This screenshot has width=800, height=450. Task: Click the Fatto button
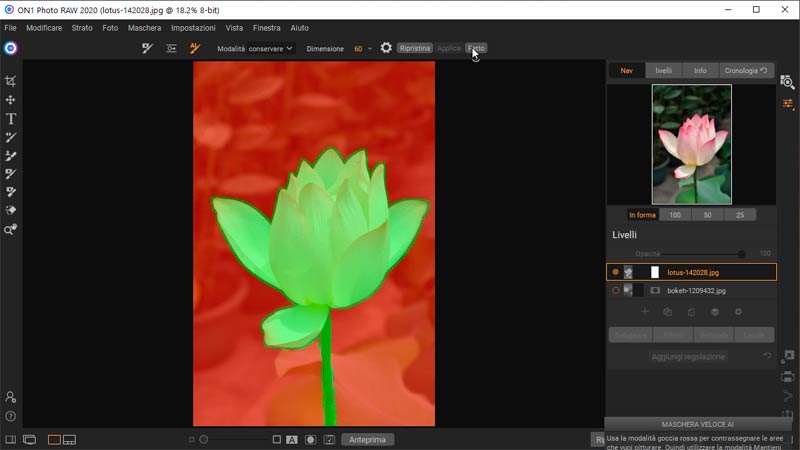click(476, 48)
